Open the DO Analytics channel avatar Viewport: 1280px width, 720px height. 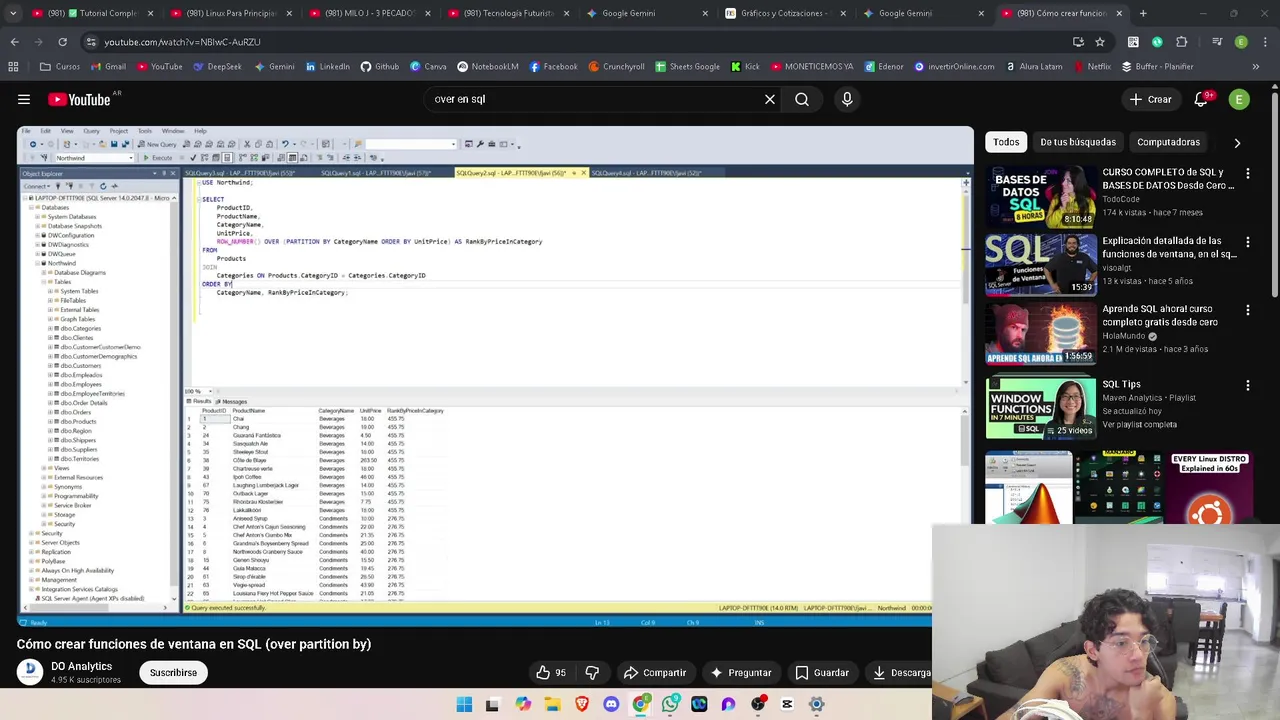[29, 672]
